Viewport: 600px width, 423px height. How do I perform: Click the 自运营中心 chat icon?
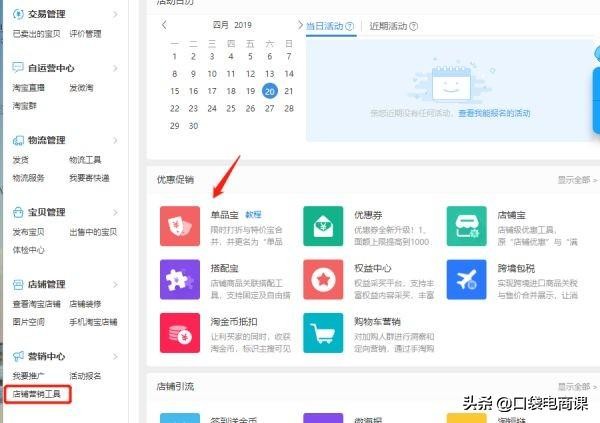point(18,68)
